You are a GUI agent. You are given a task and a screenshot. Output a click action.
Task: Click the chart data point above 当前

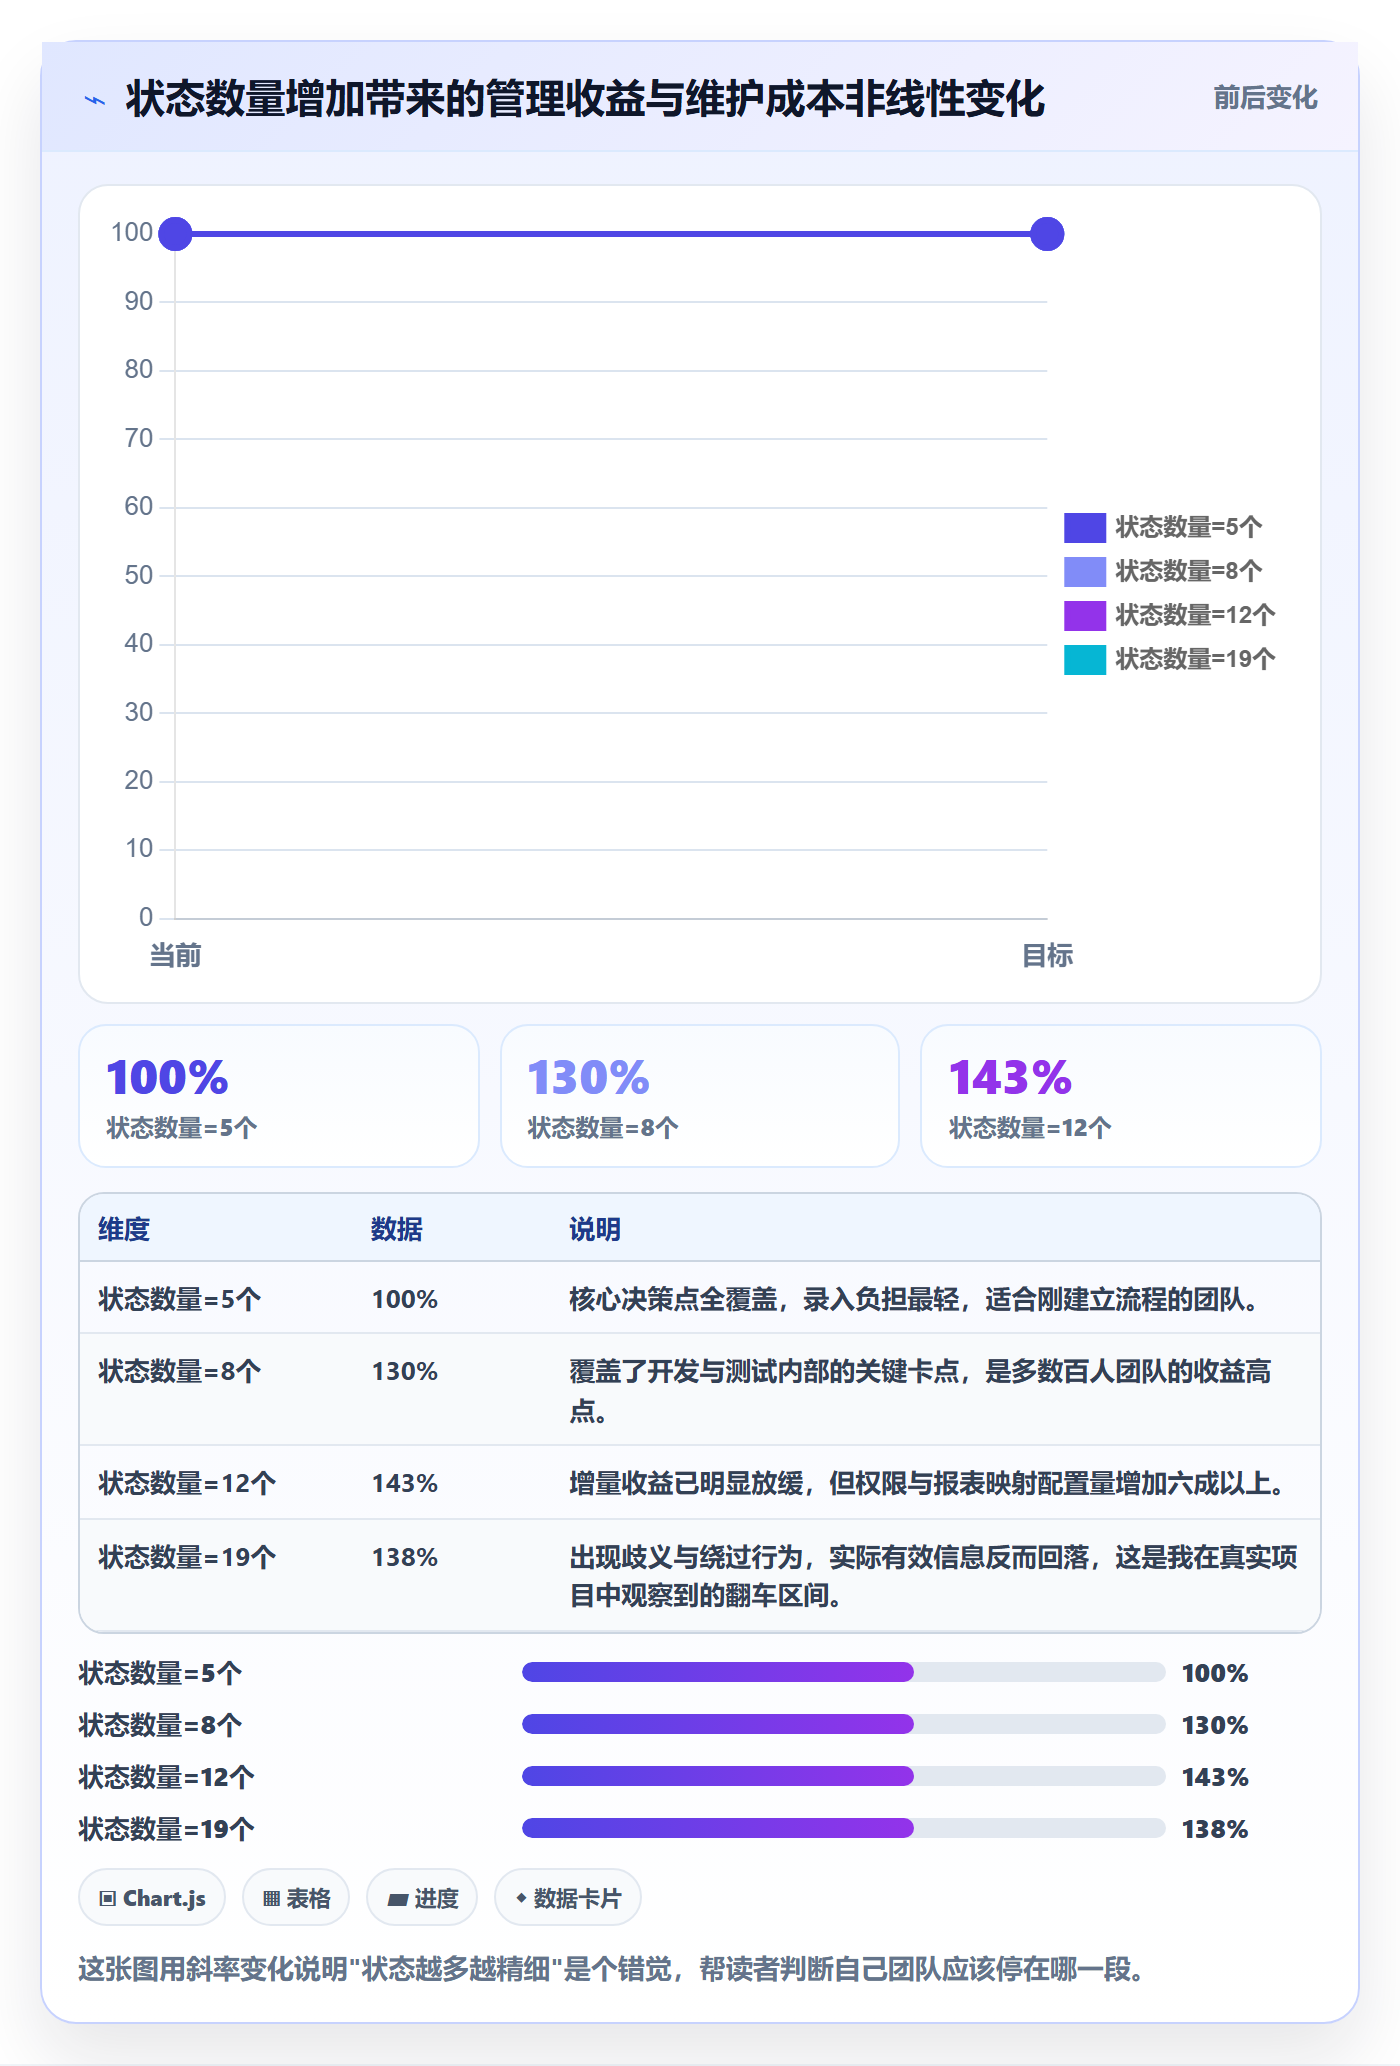pyautogui.click(x=175, y=234)
